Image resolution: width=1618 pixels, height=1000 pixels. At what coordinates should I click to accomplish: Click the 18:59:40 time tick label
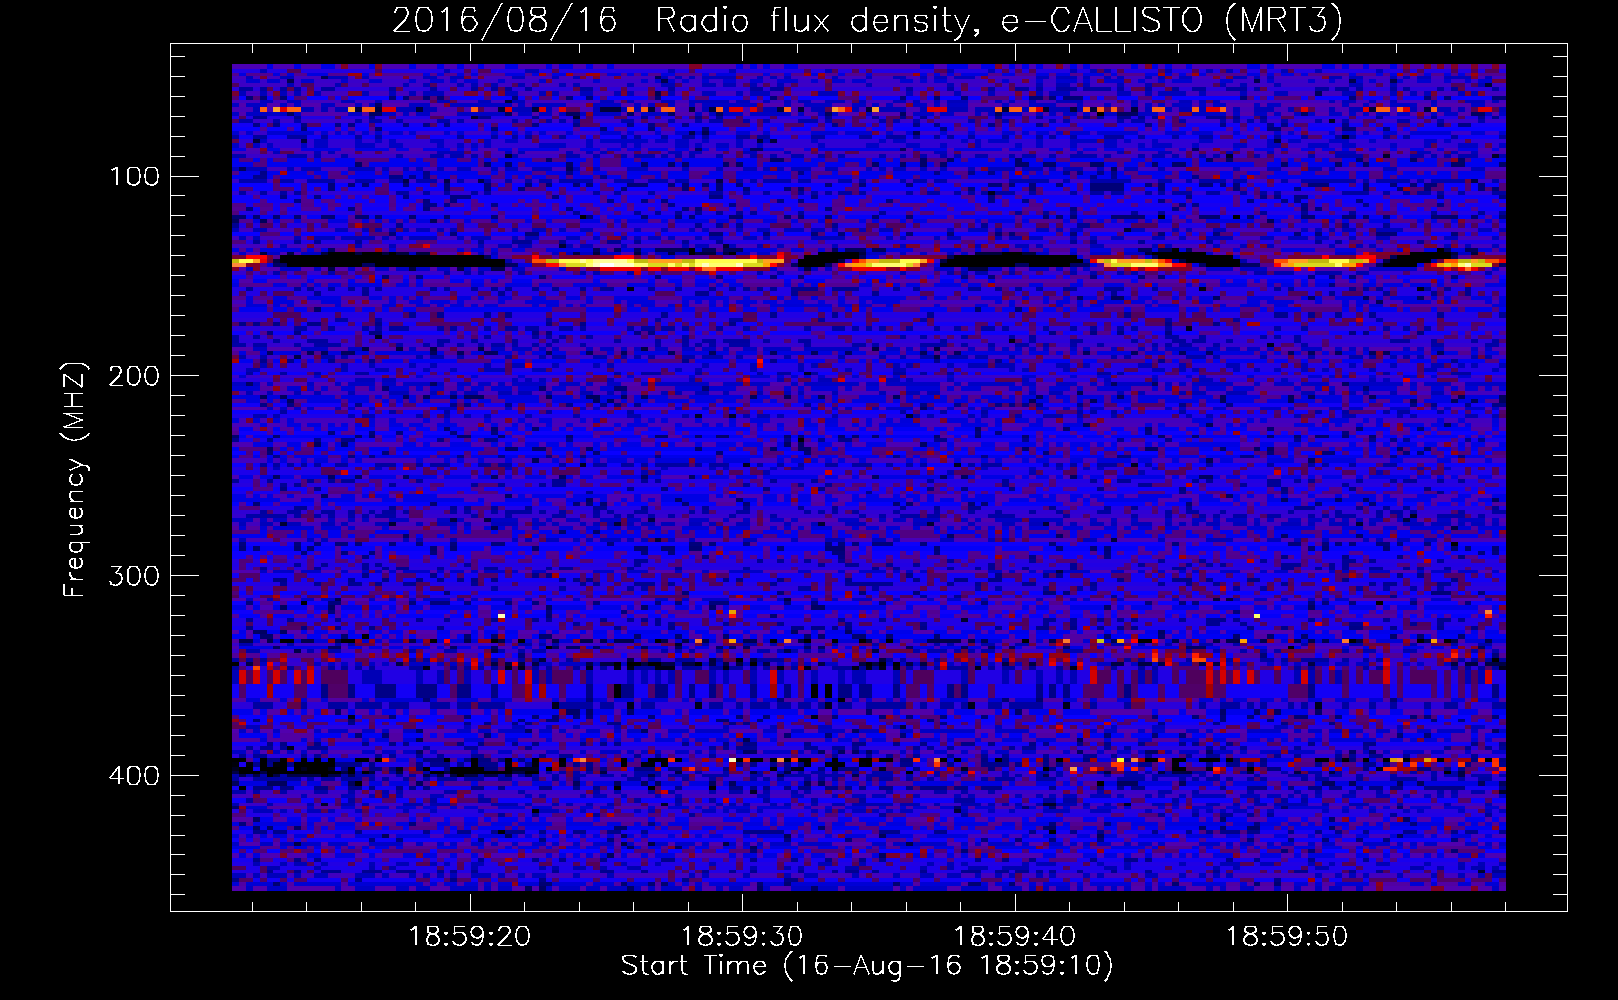click(x=1014, y=937)
